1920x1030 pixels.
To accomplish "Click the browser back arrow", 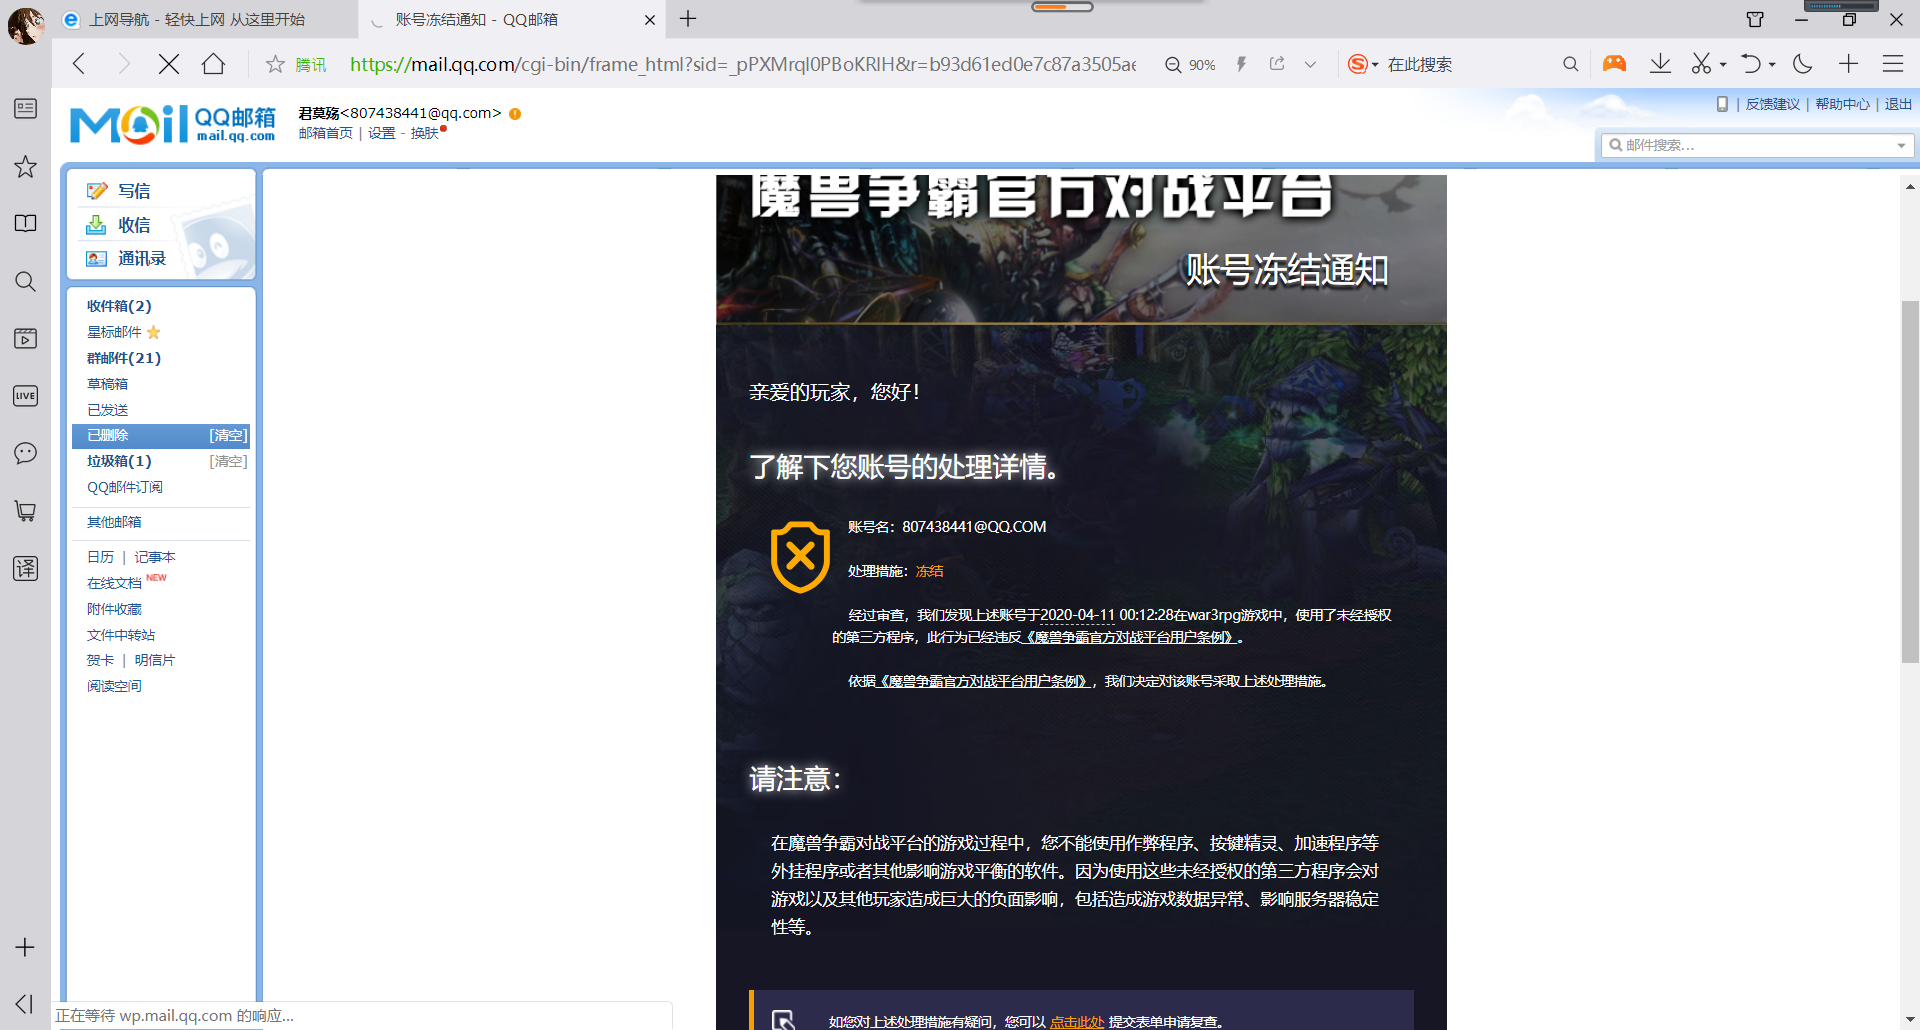I will click(x=79, y=64).
